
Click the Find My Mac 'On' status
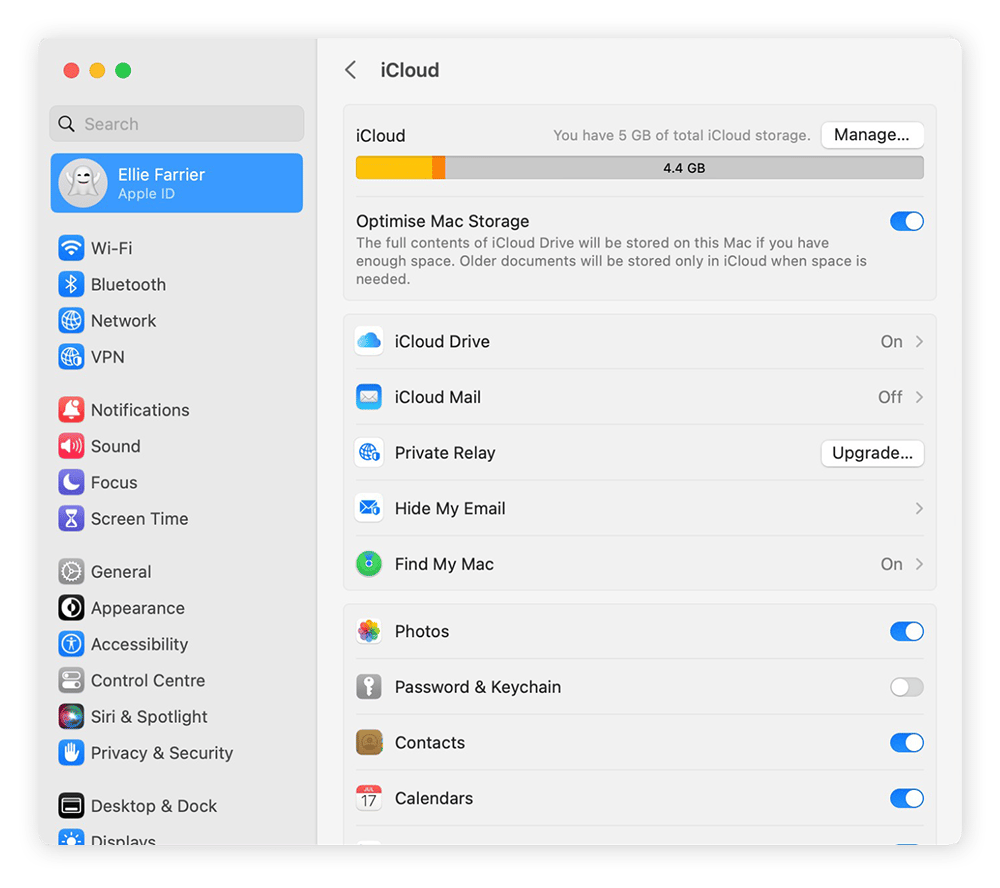point(892,565)
